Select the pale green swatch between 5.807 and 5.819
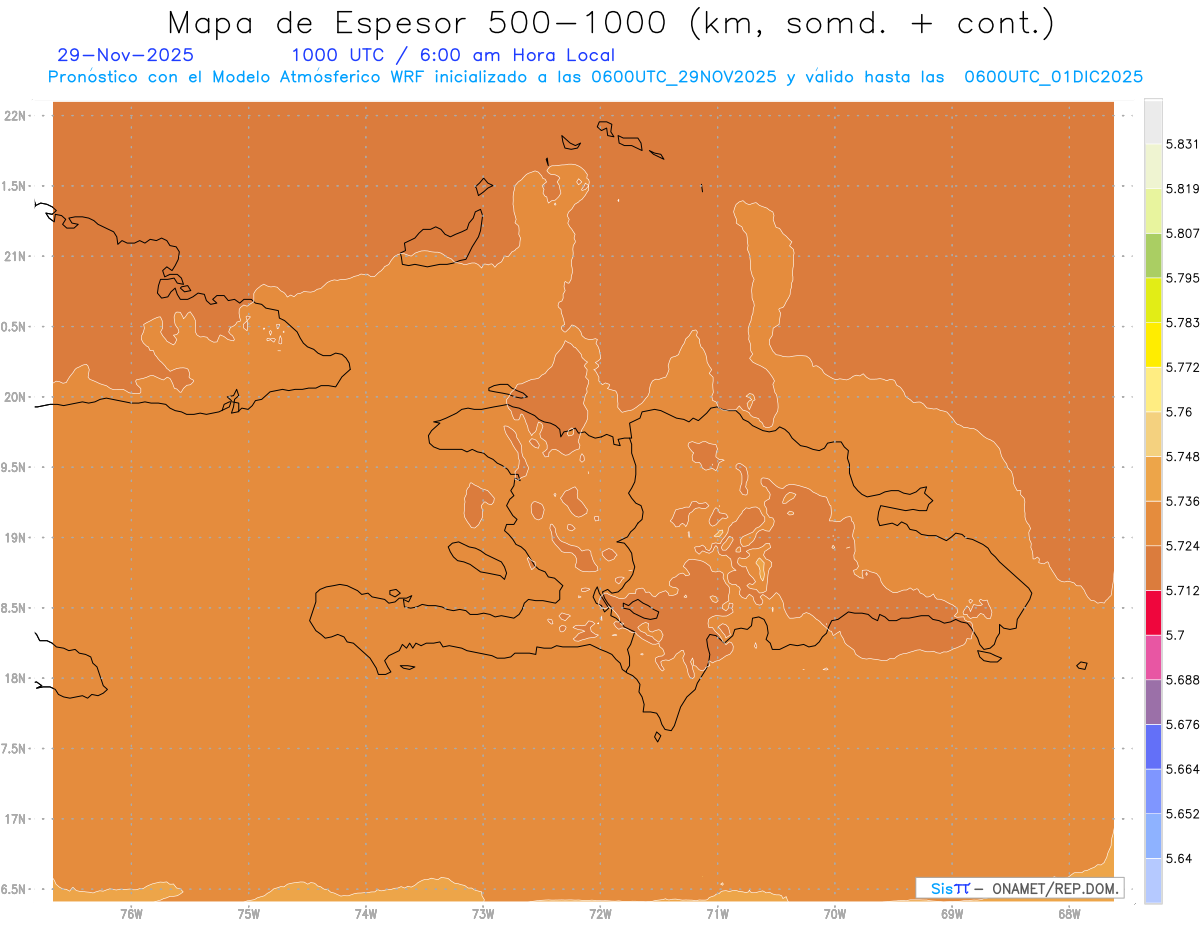 coord(1153,210)
